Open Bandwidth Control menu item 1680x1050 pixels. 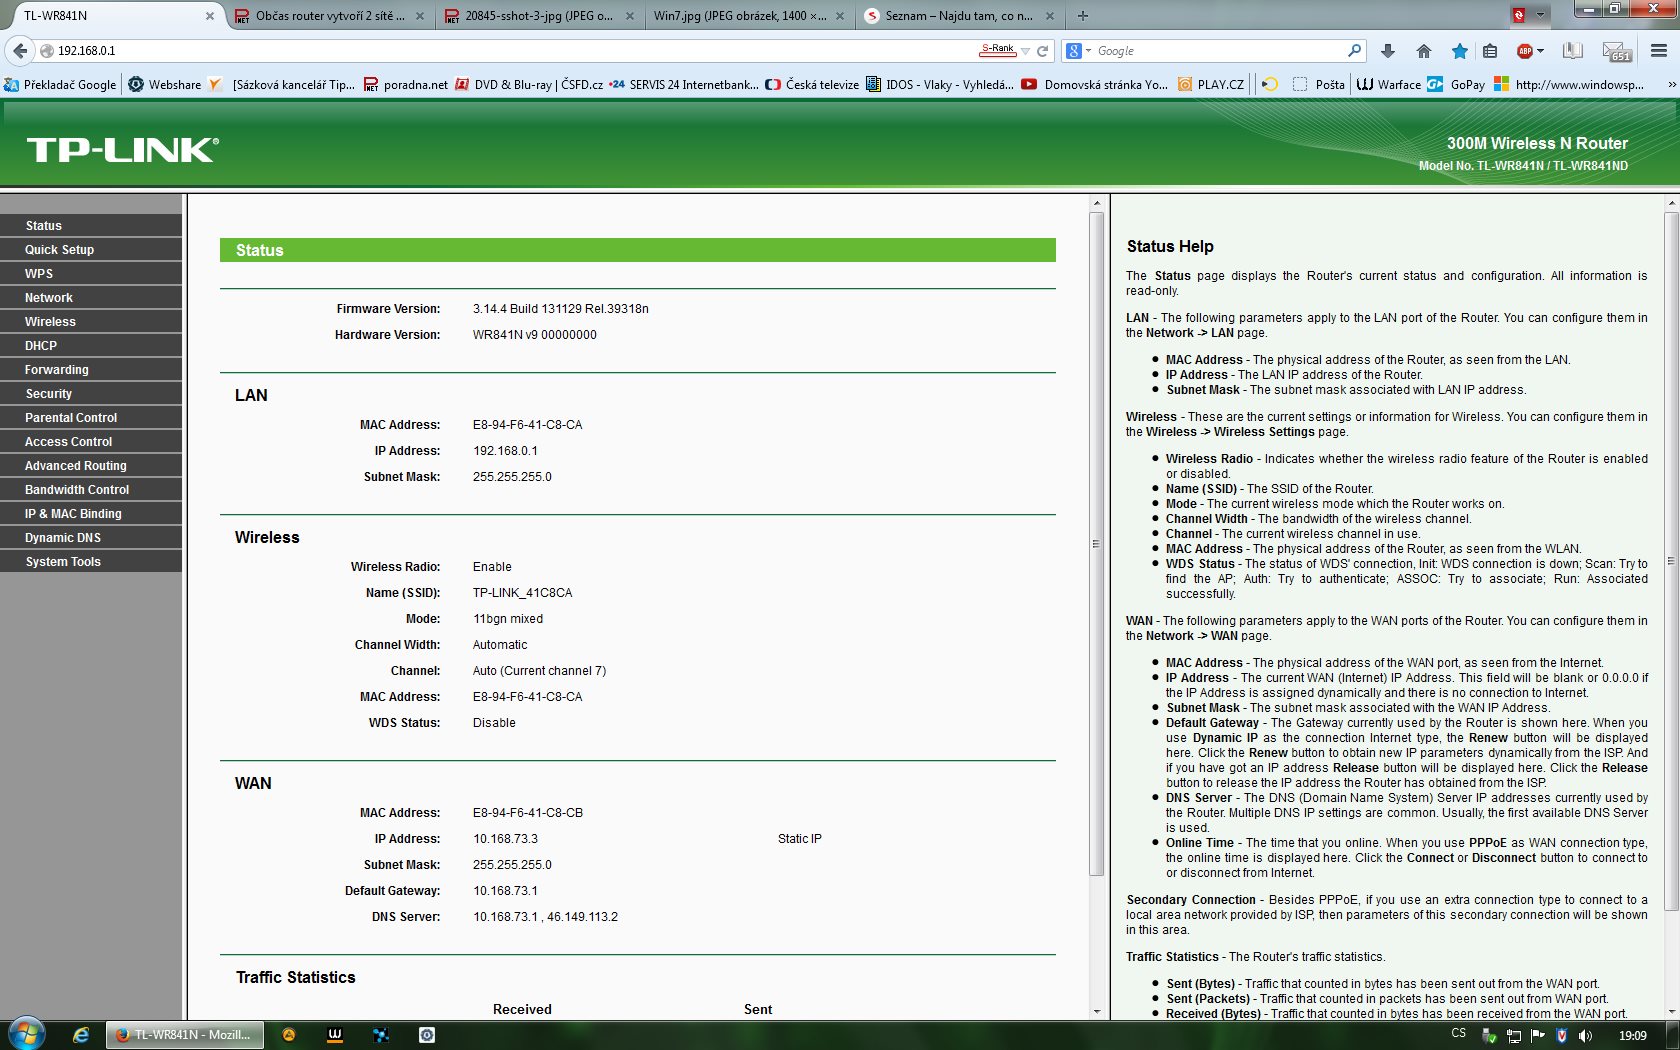[91, 490]
